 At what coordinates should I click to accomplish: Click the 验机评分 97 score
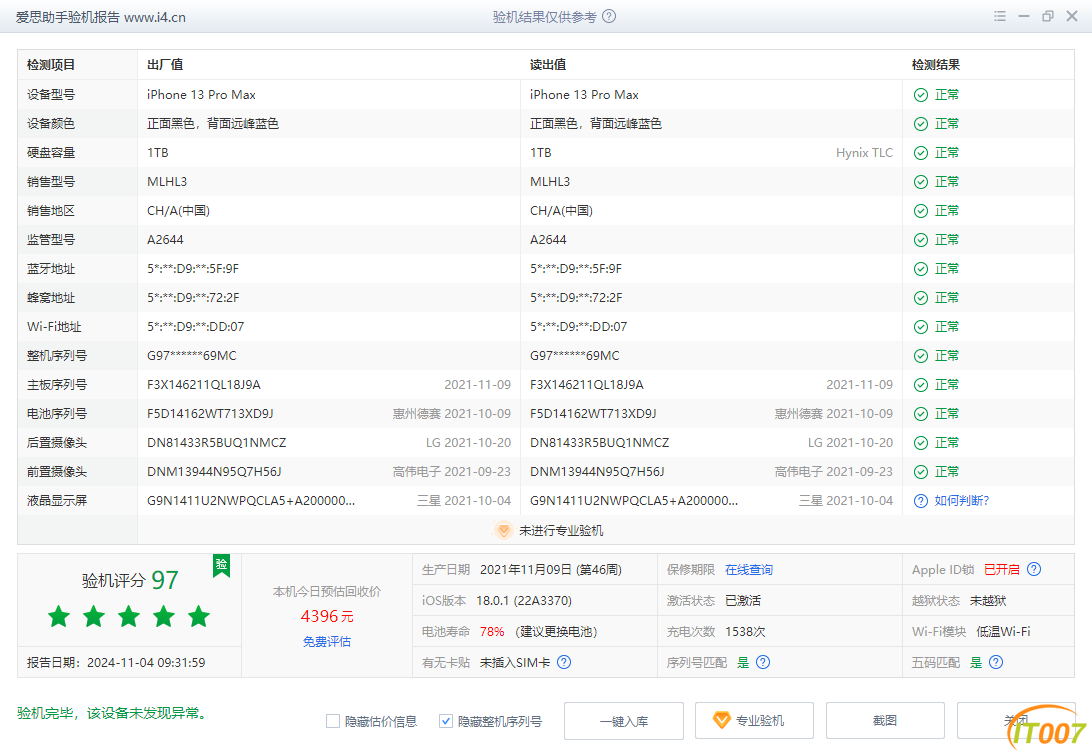tap(130, 580)
